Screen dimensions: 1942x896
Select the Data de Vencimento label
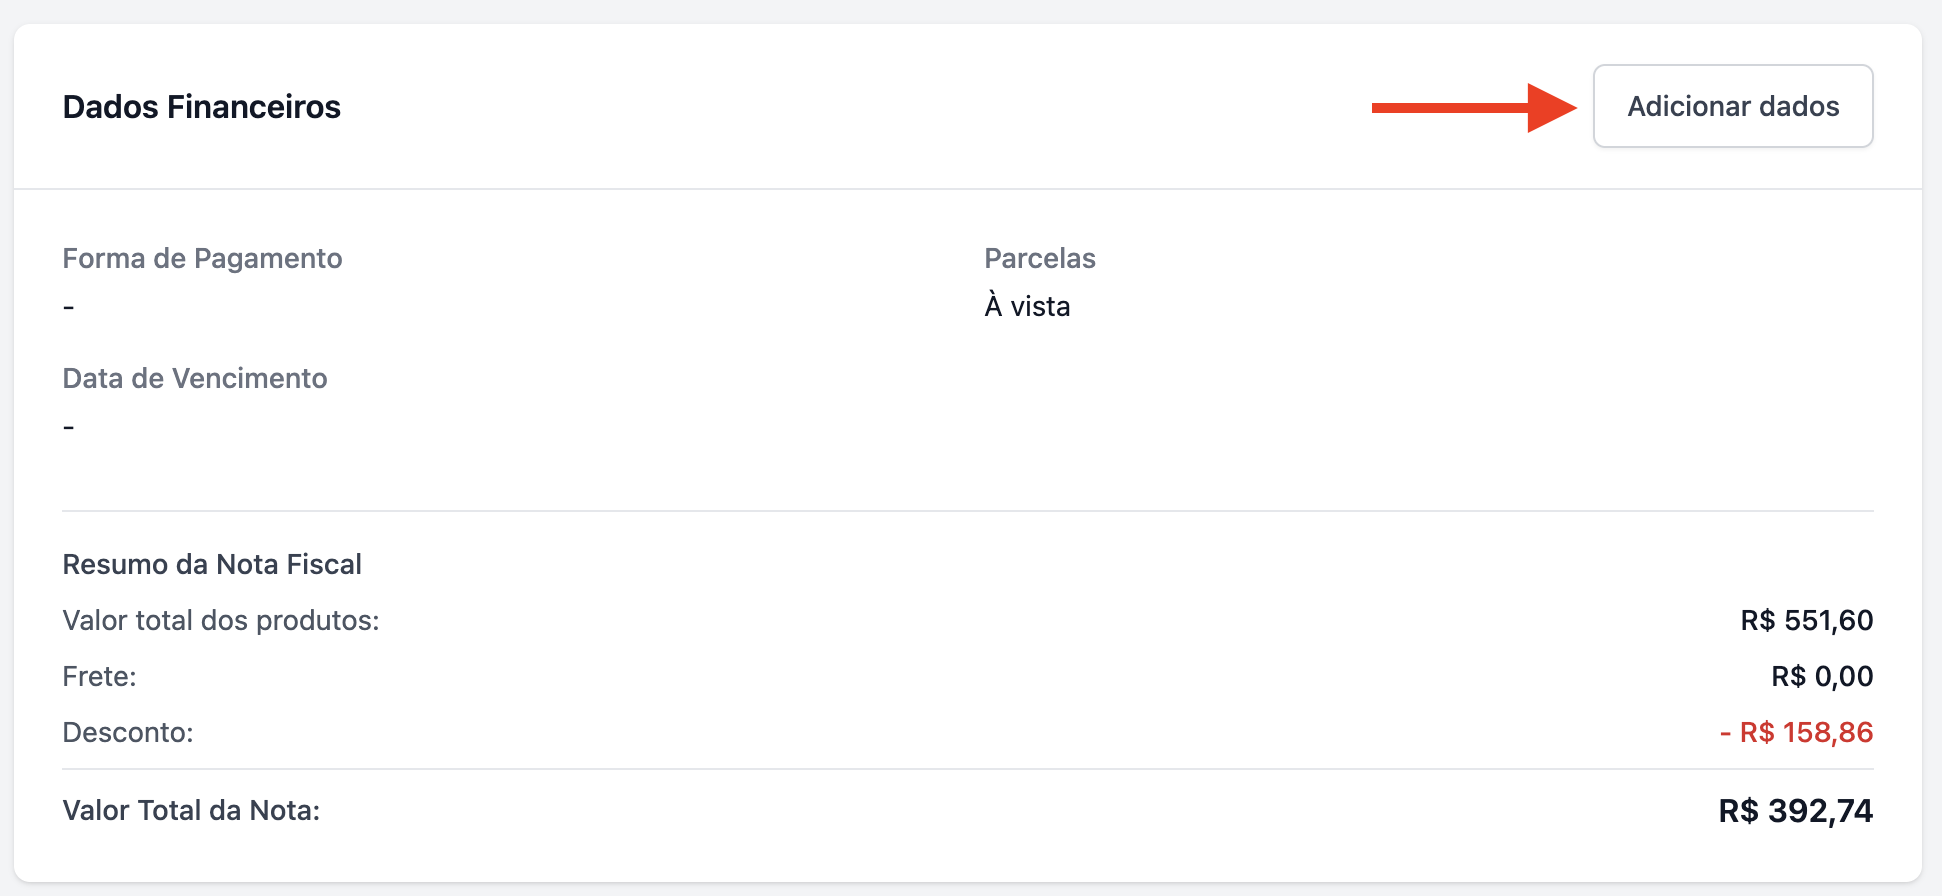[x=195, y=378]
